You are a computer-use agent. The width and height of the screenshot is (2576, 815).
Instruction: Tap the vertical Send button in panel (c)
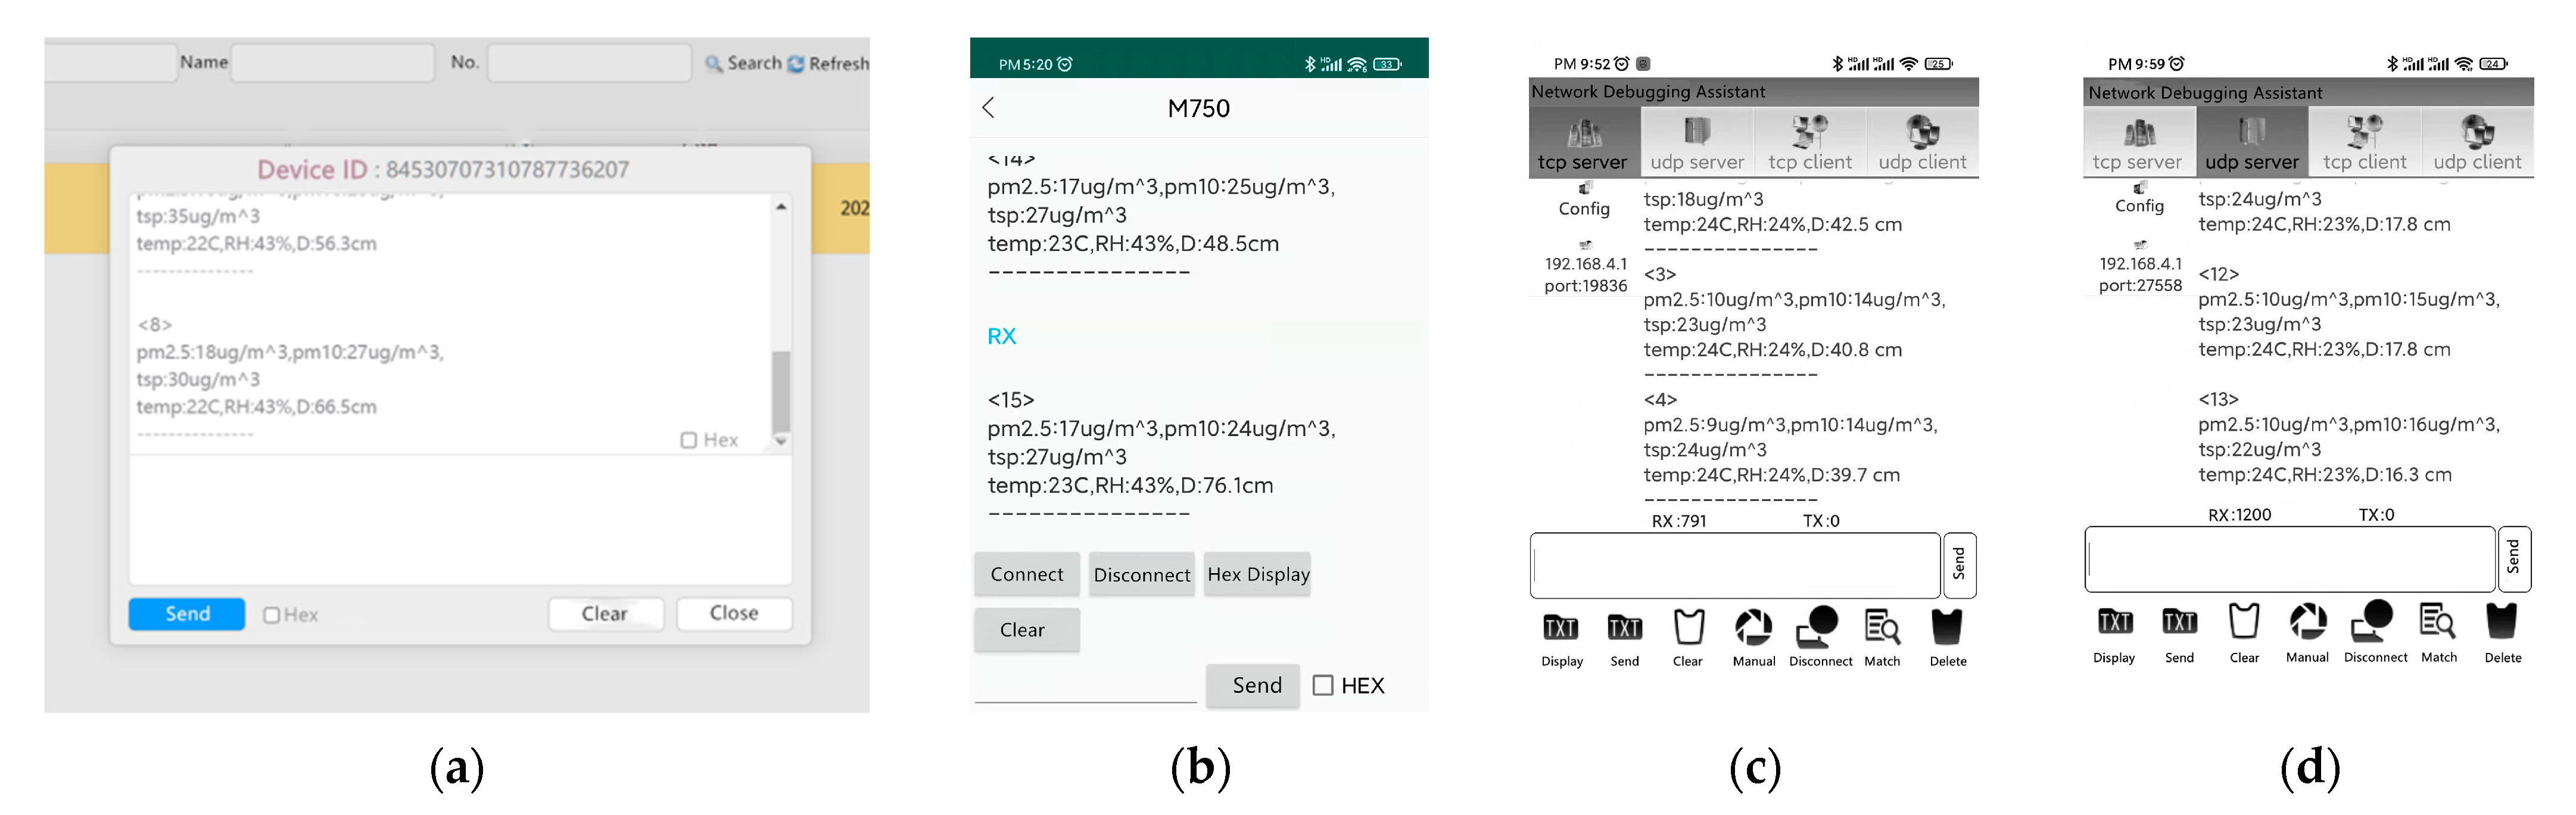click(x=1959, y=565)
